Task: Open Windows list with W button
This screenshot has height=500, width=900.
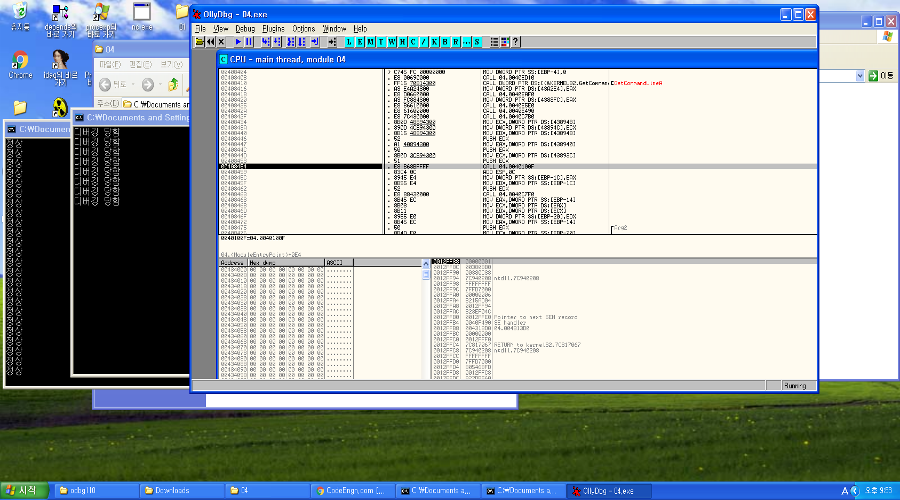Action: point(392,42)
